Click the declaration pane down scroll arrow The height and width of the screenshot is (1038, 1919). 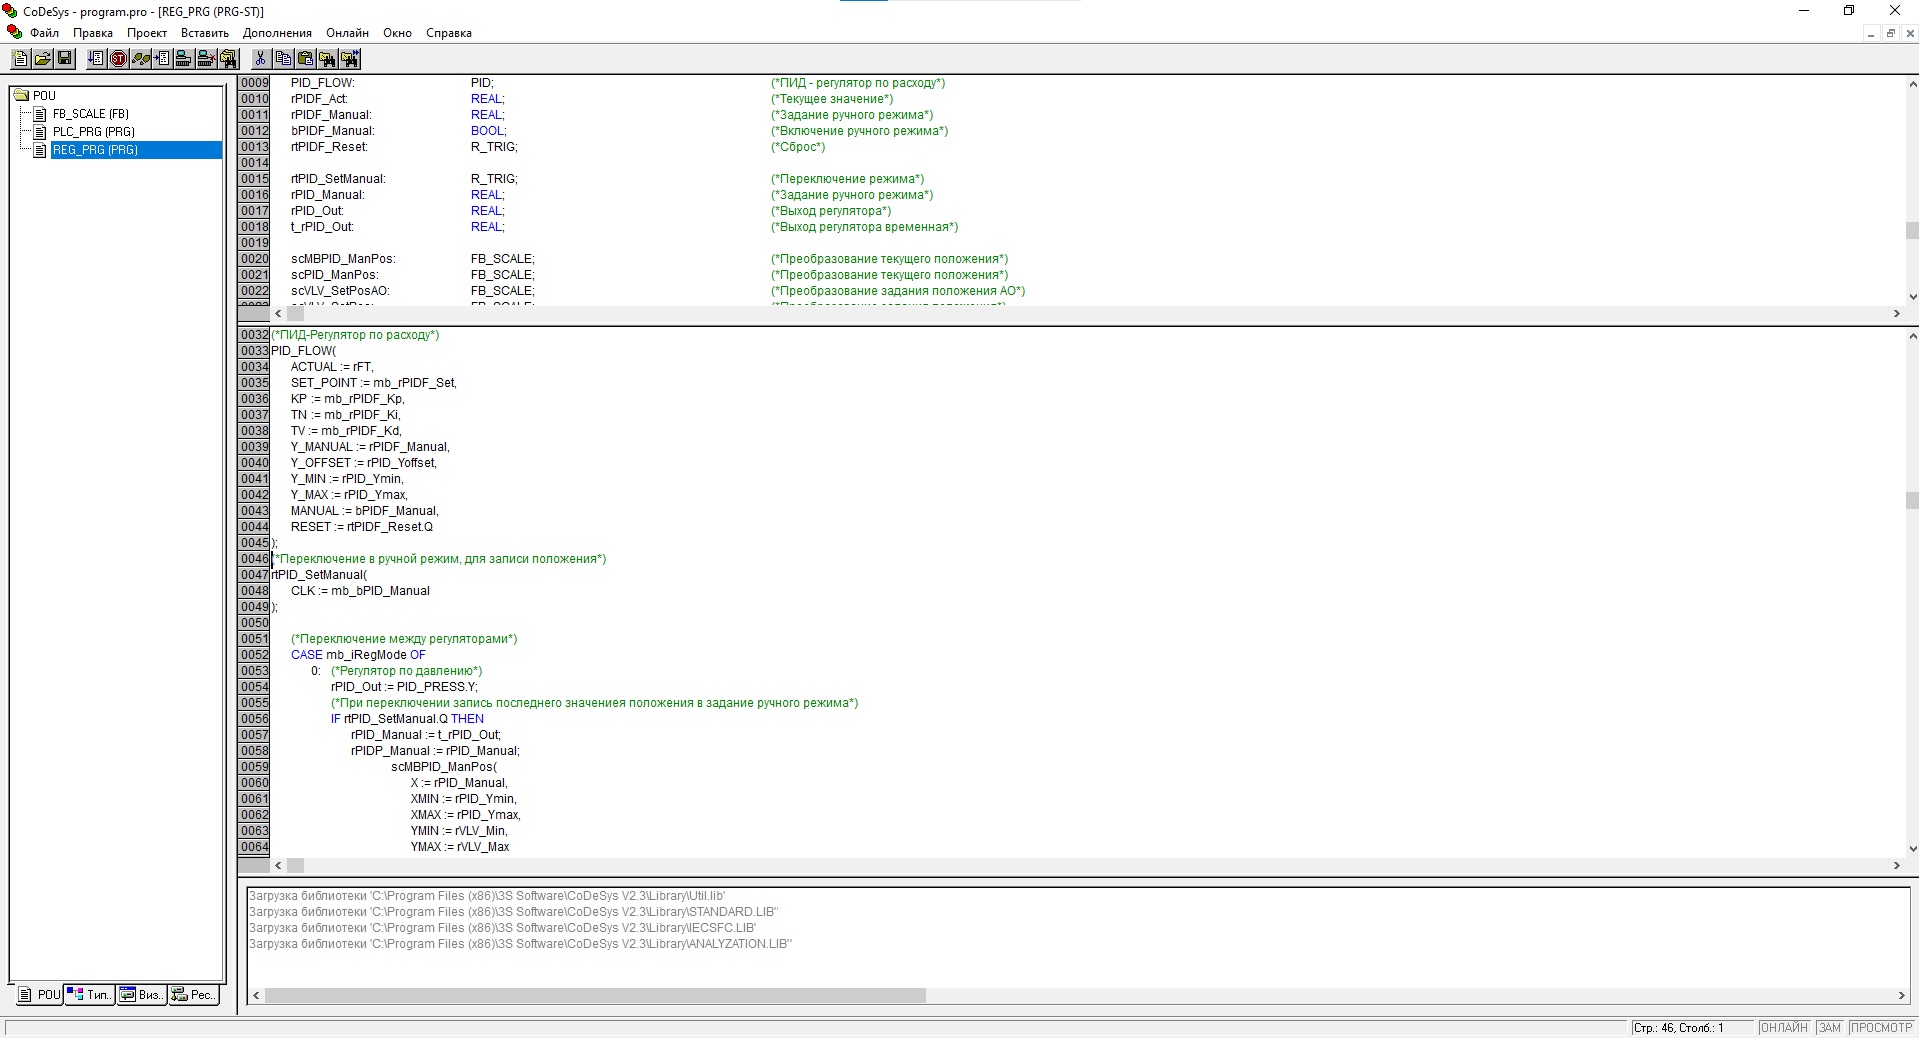(1912, 297)
